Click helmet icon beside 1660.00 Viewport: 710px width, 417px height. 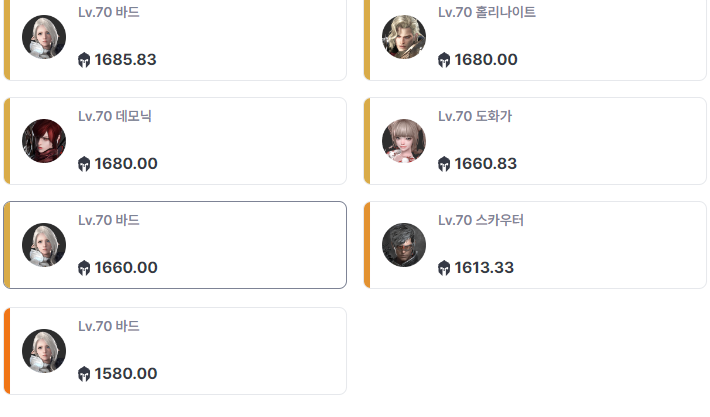coord(84,268)
